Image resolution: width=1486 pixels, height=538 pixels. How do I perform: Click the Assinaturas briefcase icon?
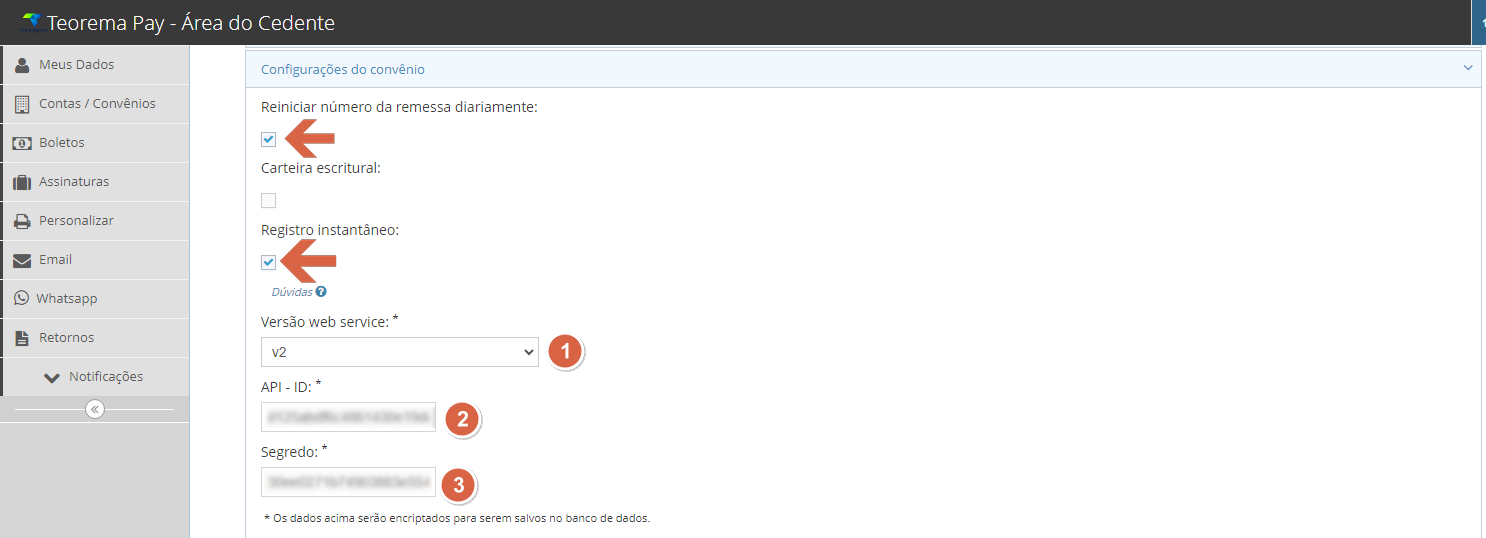pos(22,182)
